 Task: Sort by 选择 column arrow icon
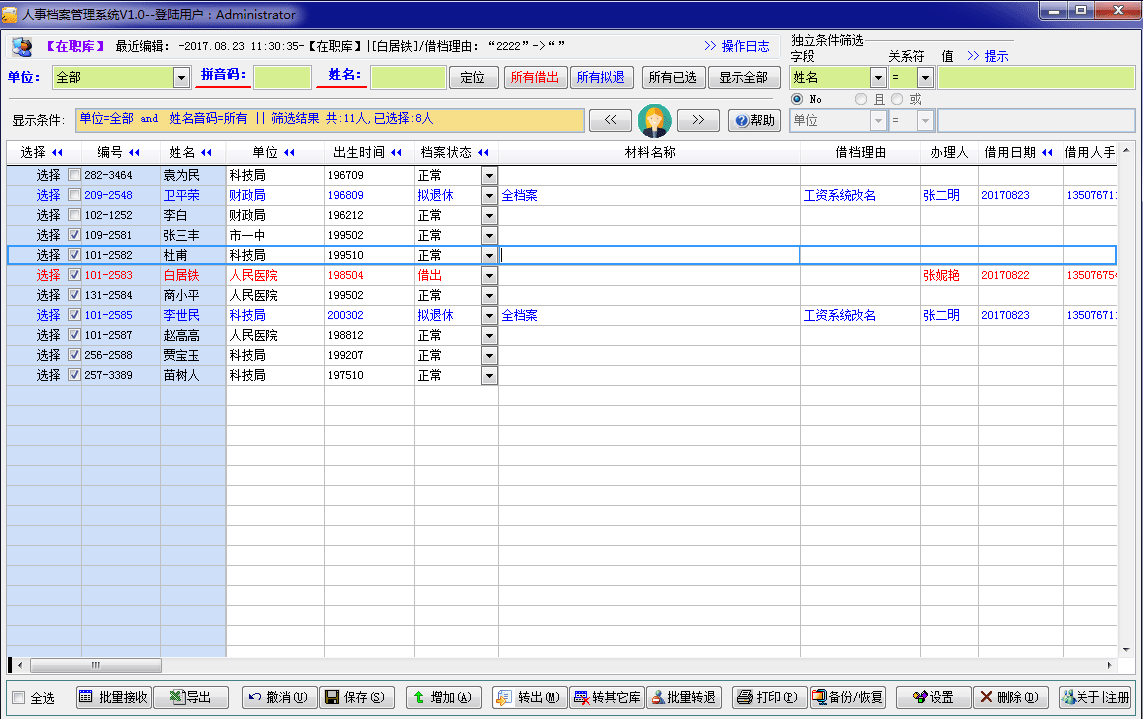click(x=58, y=152)
